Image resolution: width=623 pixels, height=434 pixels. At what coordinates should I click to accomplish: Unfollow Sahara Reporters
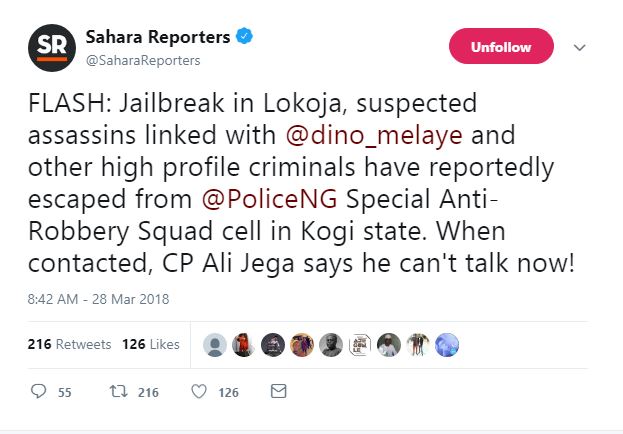click(500, 47)
